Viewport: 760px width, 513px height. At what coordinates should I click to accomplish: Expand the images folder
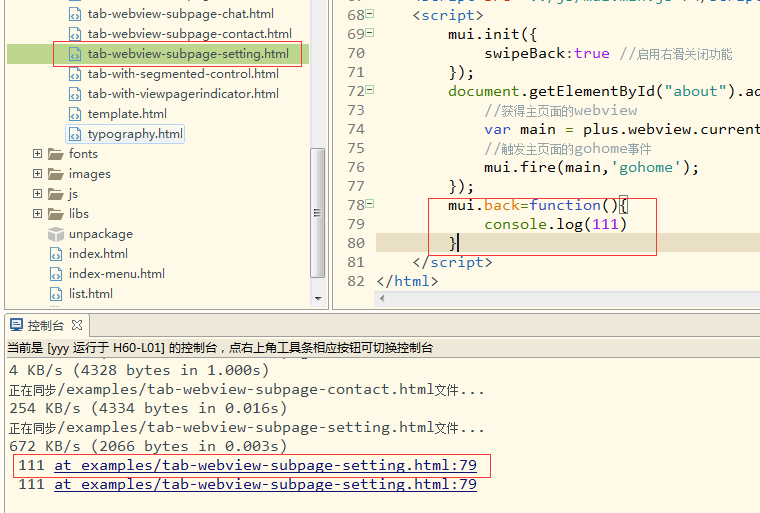[37, 174]
